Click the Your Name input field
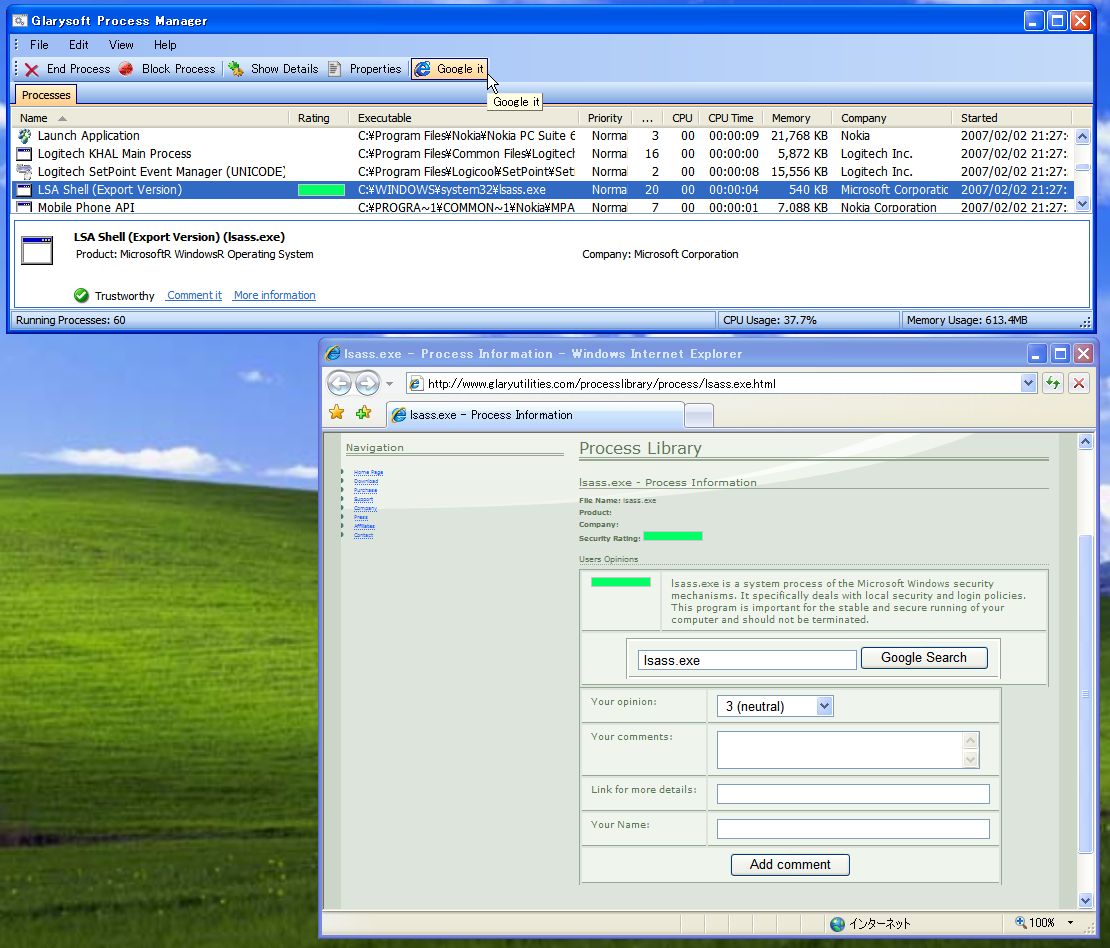Screen dimensions: 1110x948 (x=853, y=829)
